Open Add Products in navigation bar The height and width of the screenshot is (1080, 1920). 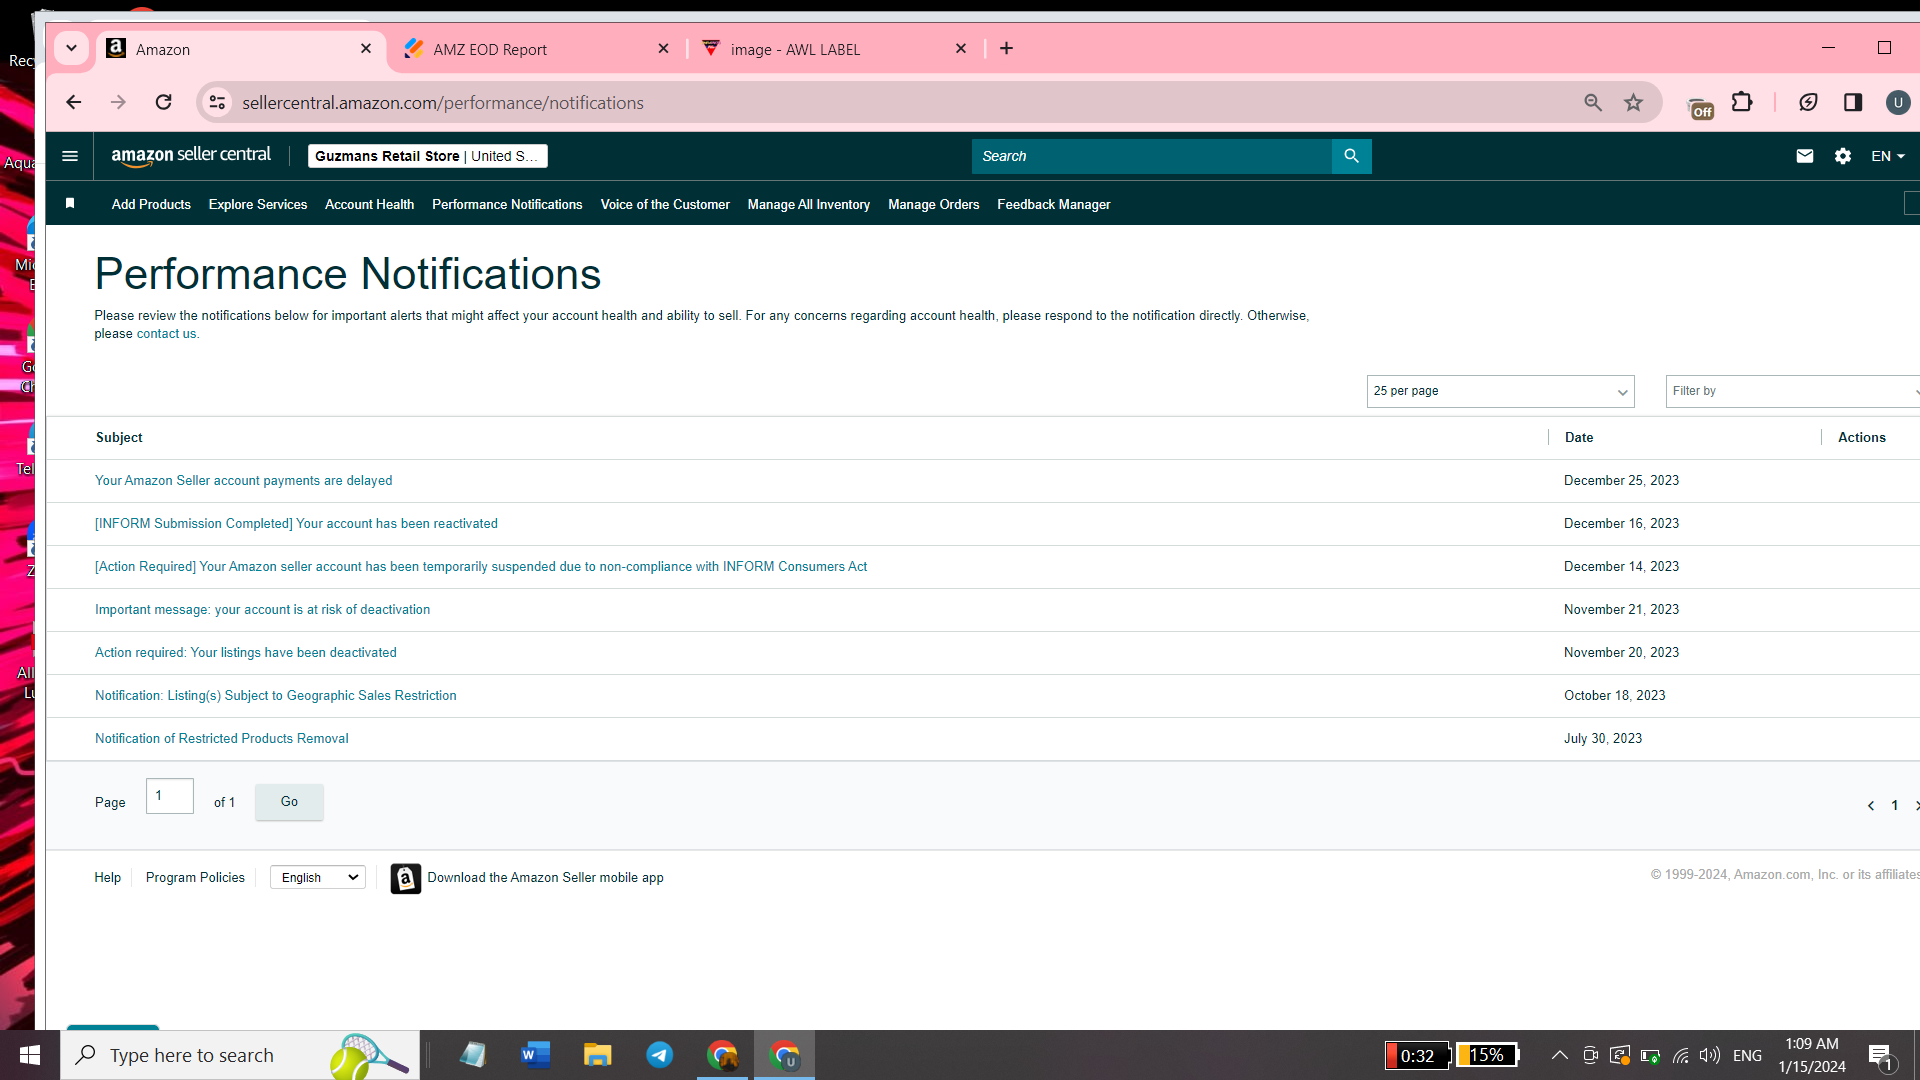tap(151, 204)
